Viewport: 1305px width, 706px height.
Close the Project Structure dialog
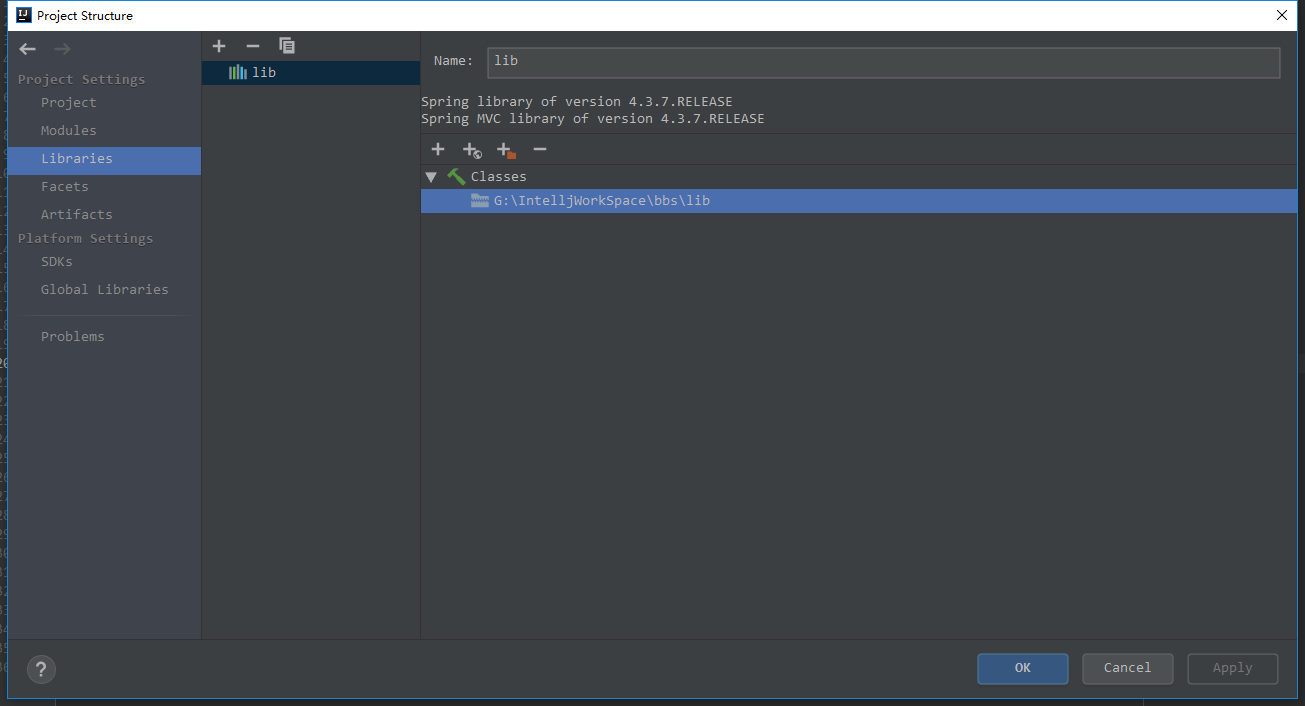[x=1281, y=15]
